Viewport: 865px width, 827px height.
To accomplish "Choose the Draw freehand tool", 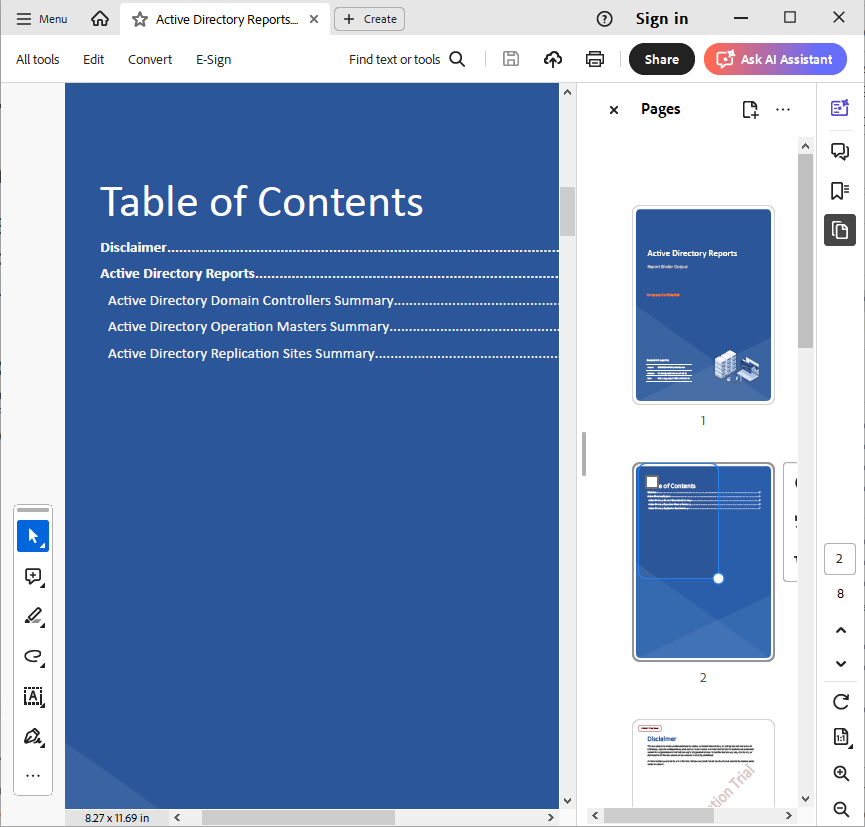I will (33, 656).
